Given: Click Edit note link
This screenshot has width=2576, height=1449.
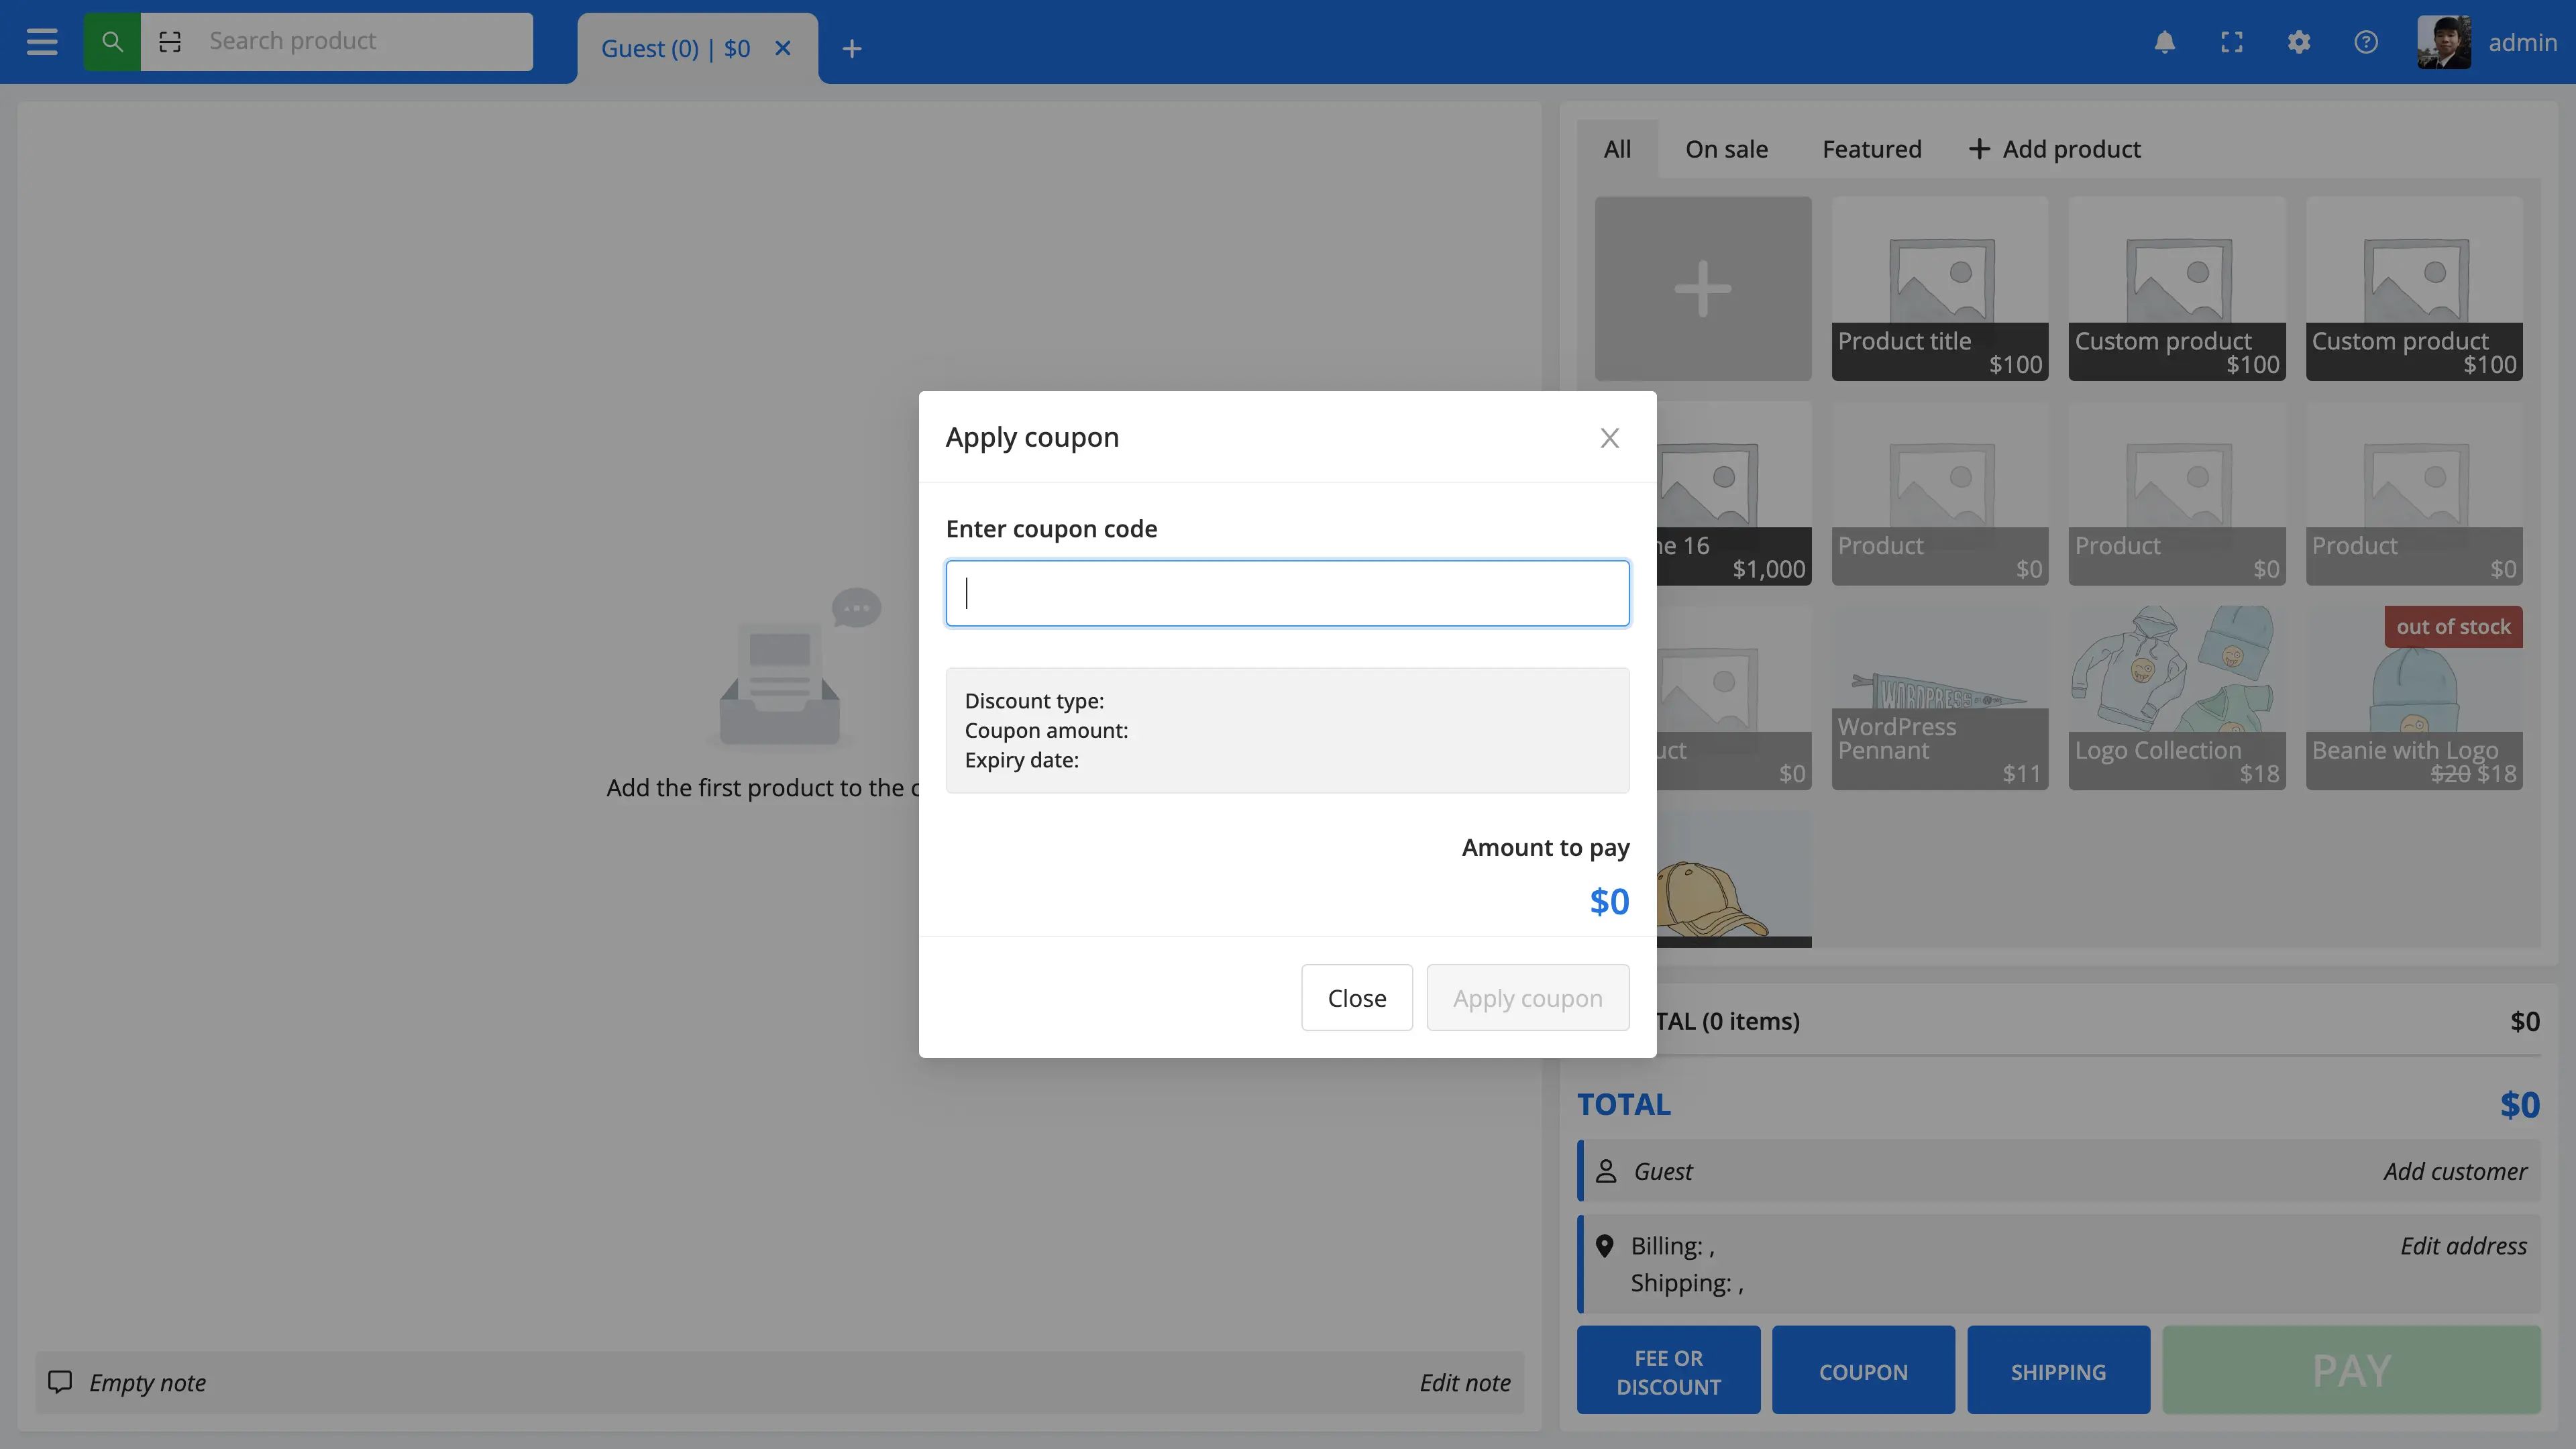Looking at the screenshot, I should 1464,1383.
